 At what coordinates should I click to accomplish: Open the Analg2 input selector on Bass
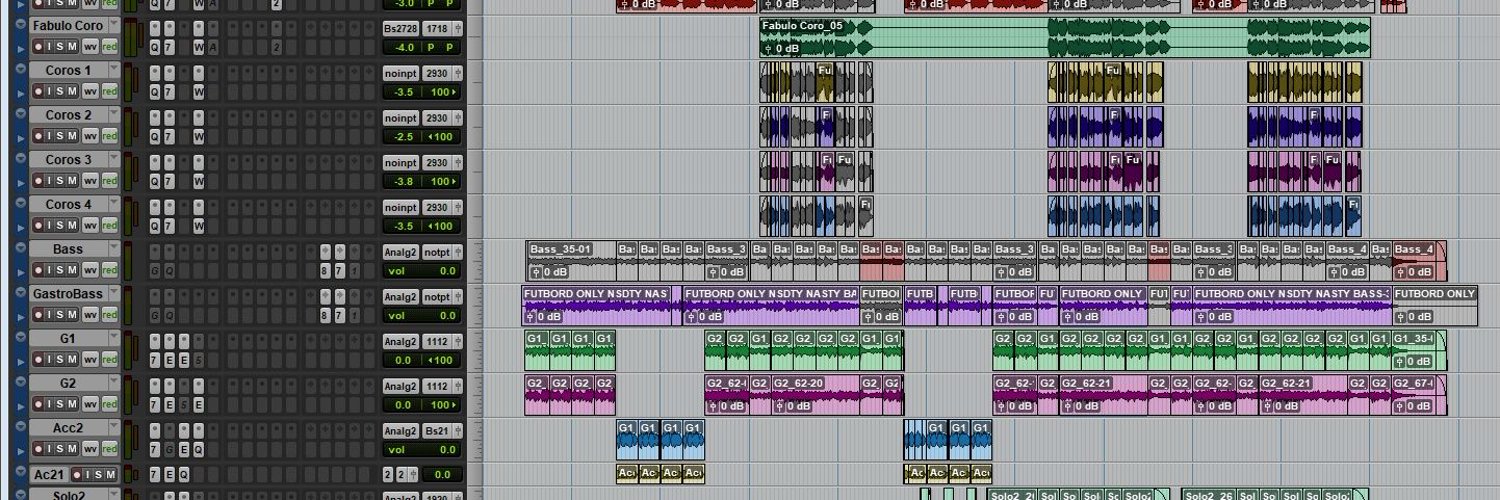click(x=400, y=252)
